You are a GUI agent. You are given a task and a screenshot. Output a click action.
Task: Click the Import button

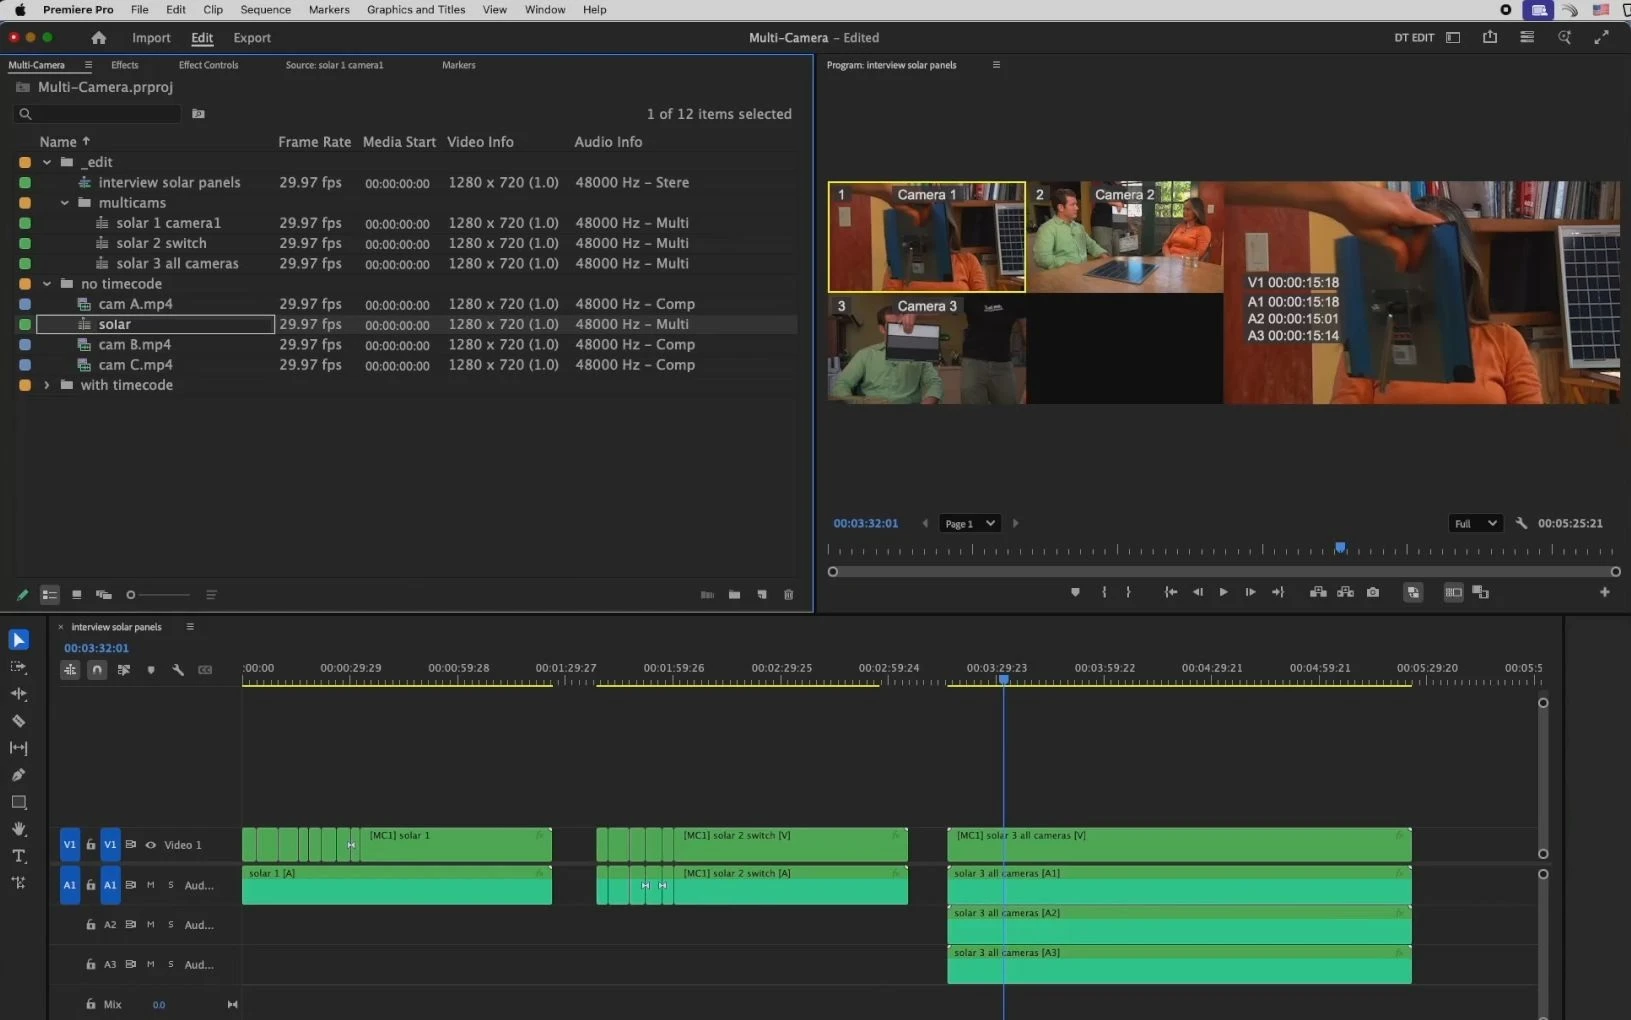click(x=151, y=38)
